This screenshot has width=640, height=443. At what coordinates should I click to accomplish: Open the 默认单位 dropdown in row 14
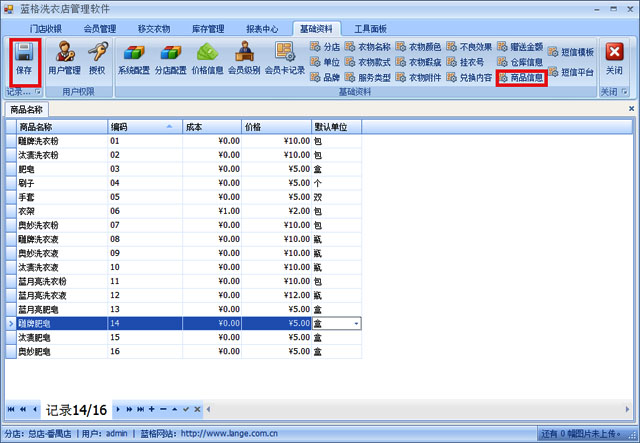[x=356, y=324]
